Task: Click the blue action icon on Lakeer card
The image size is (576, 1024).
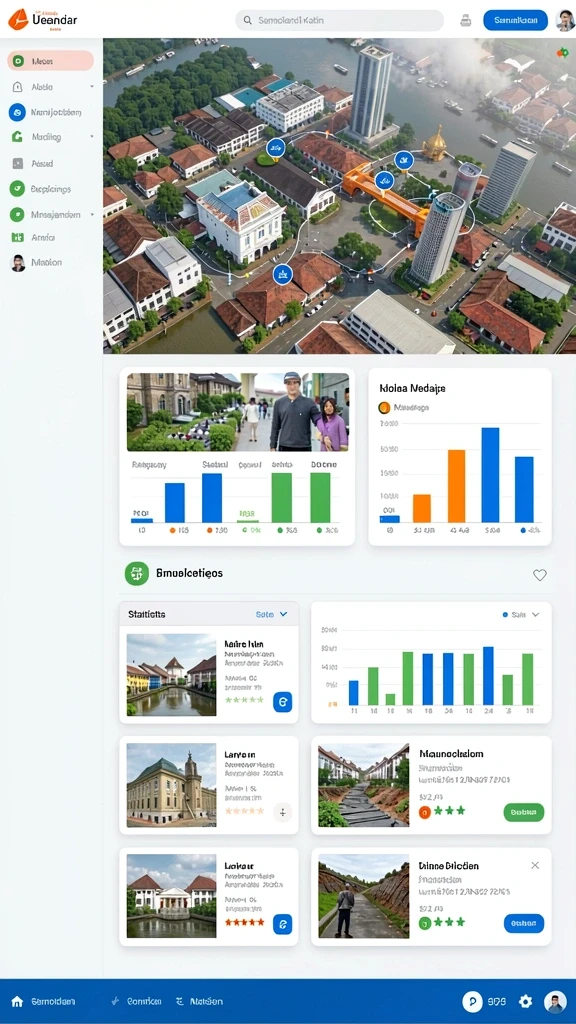Action: click(x=282, y=924)
